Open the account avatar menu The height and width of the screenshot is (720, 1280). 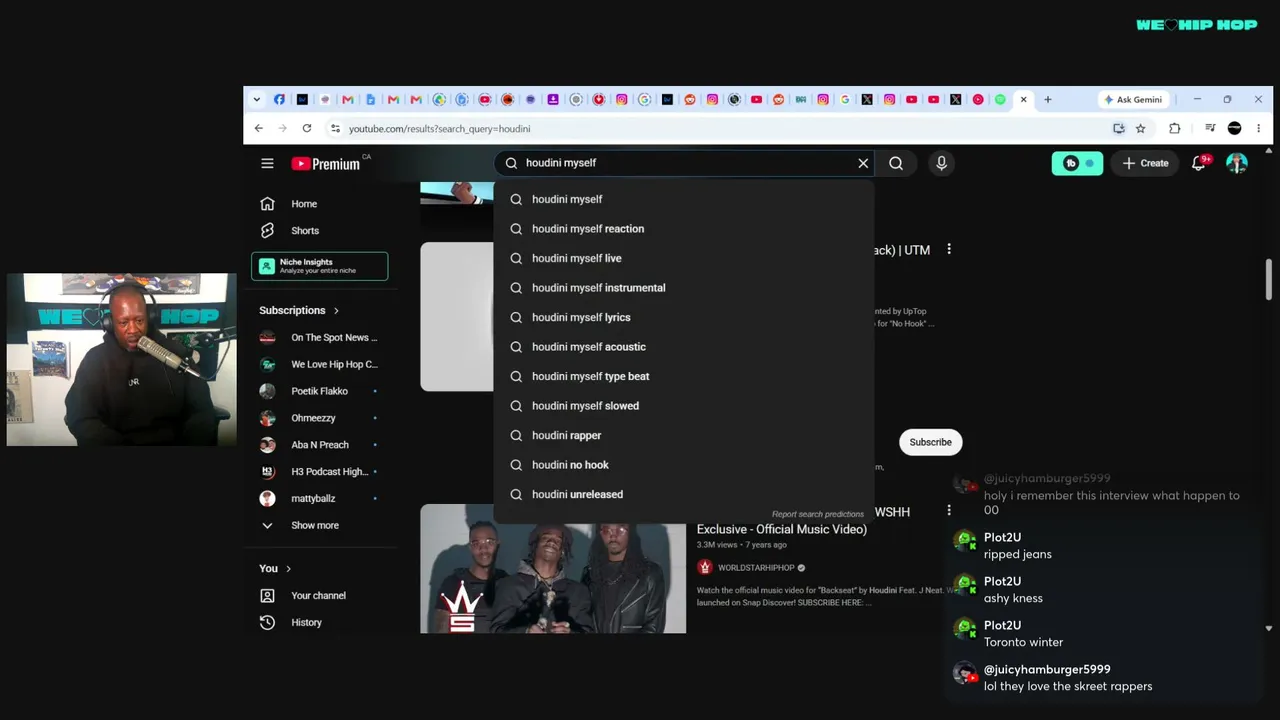(x=1237, y=163)
